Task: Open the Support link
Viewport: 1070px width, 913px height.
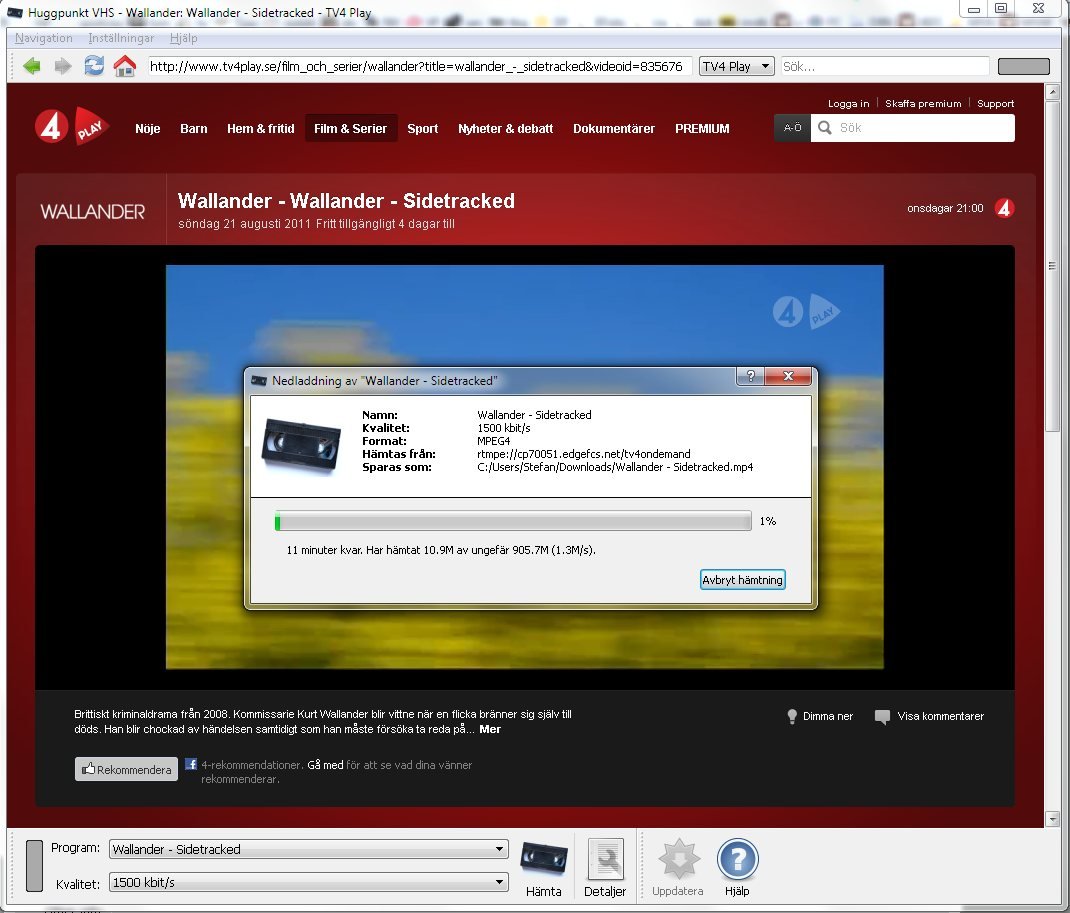Action: (996, 104)
